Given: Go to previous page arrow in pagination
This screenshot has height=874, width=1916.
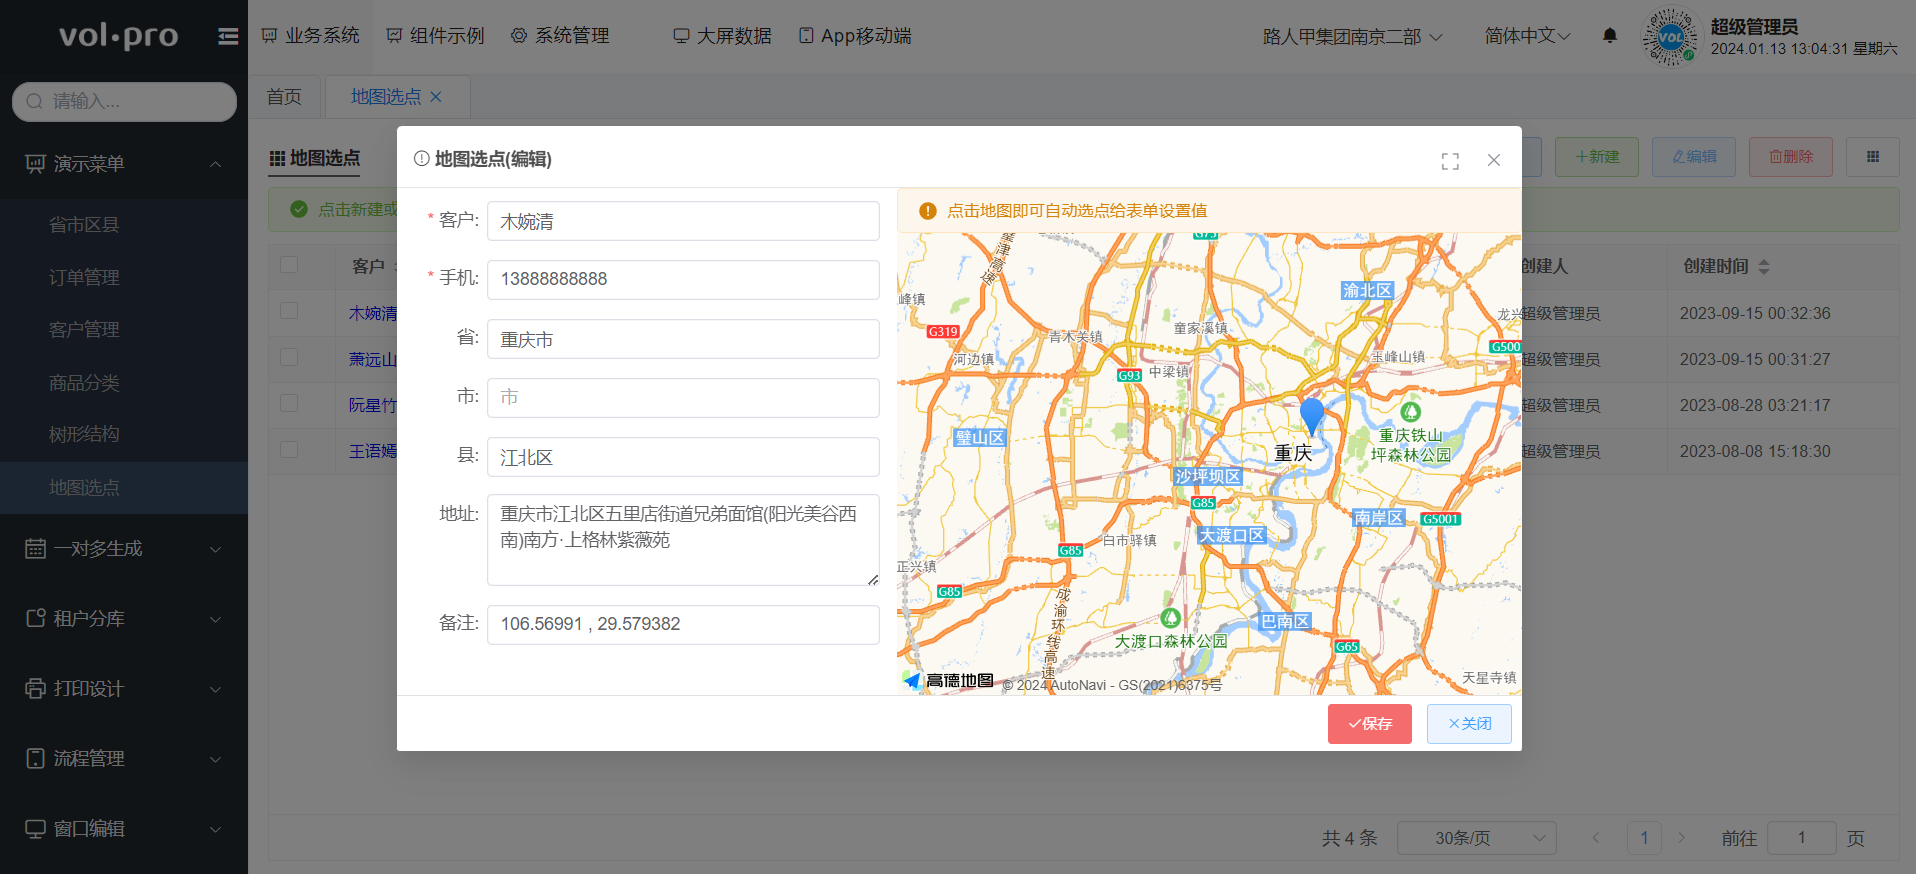Looking at the screenshot, I should [1596, 838].
